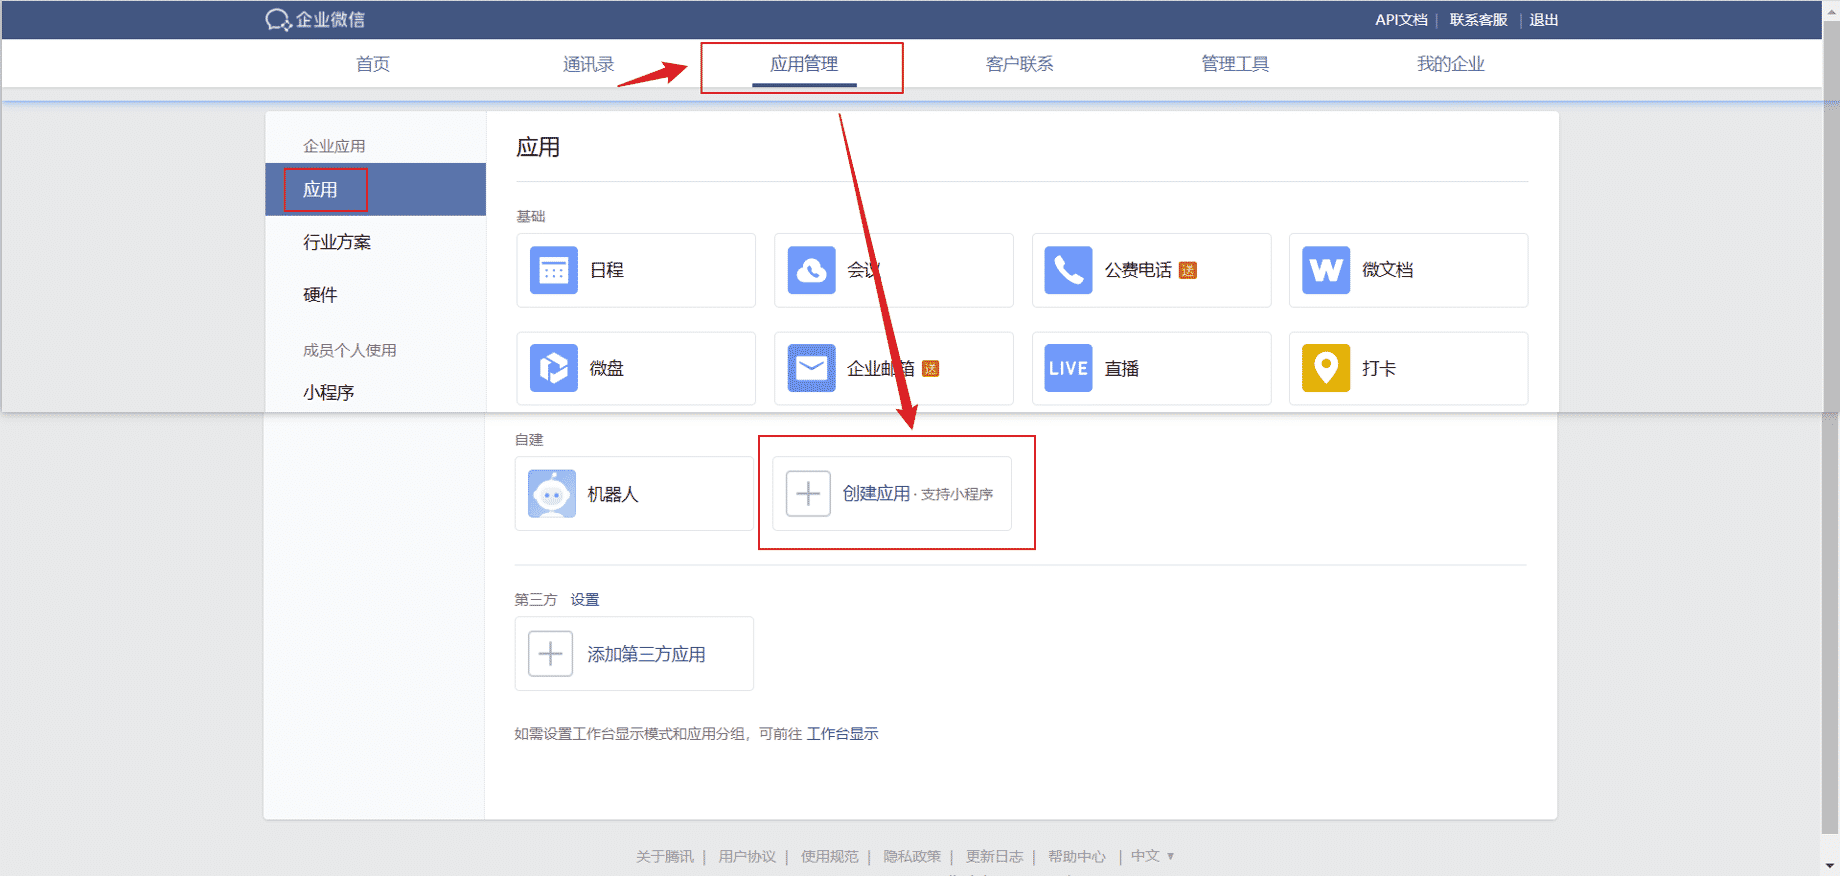Click the 机器人 app name

click(x=613, y=494)
